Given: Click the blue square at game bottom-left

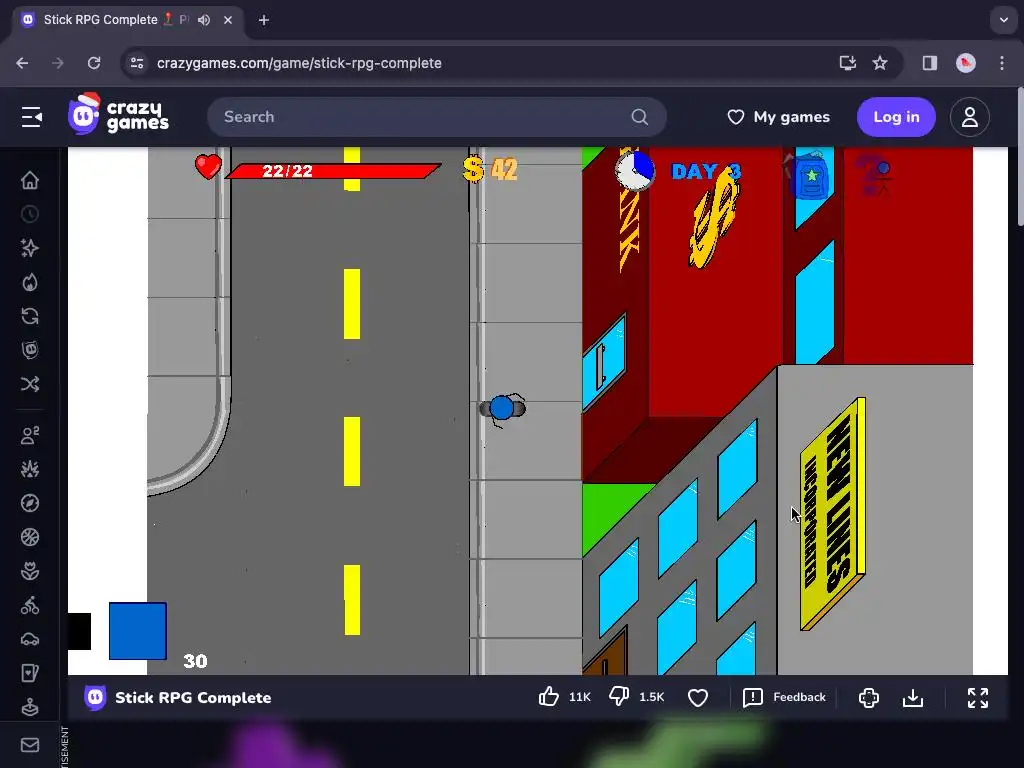Looking at the screenshot, I should pyautogui.click(x=138, y=631).
